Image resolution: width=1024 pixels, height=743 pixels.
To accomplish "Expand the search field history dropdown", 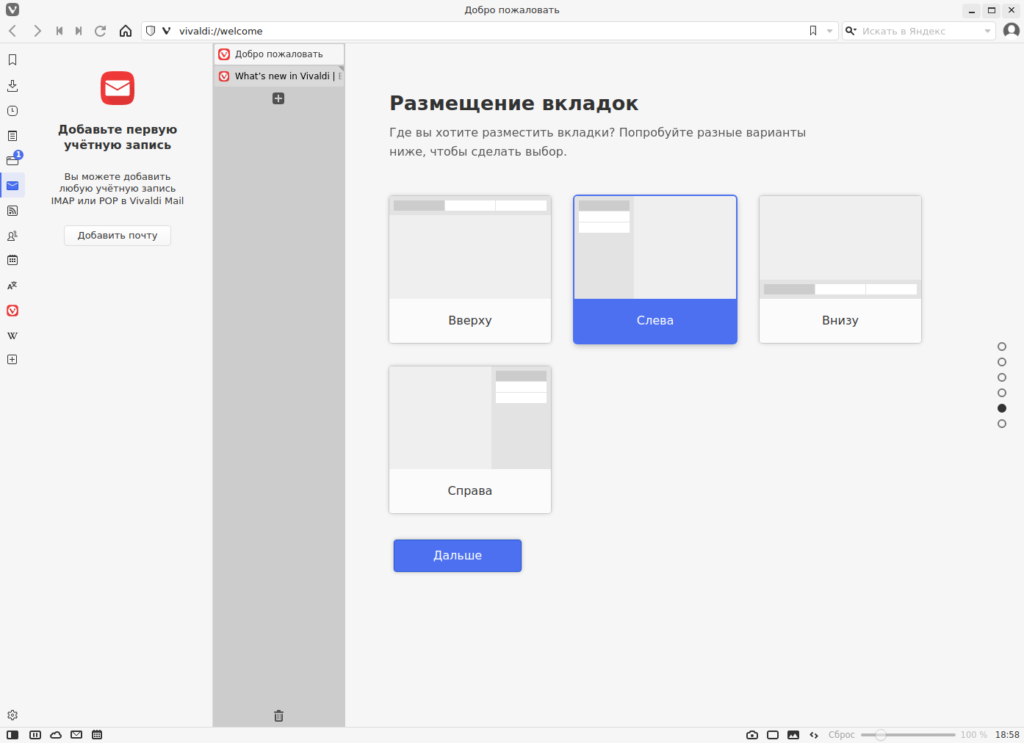I will click(987, 31).
